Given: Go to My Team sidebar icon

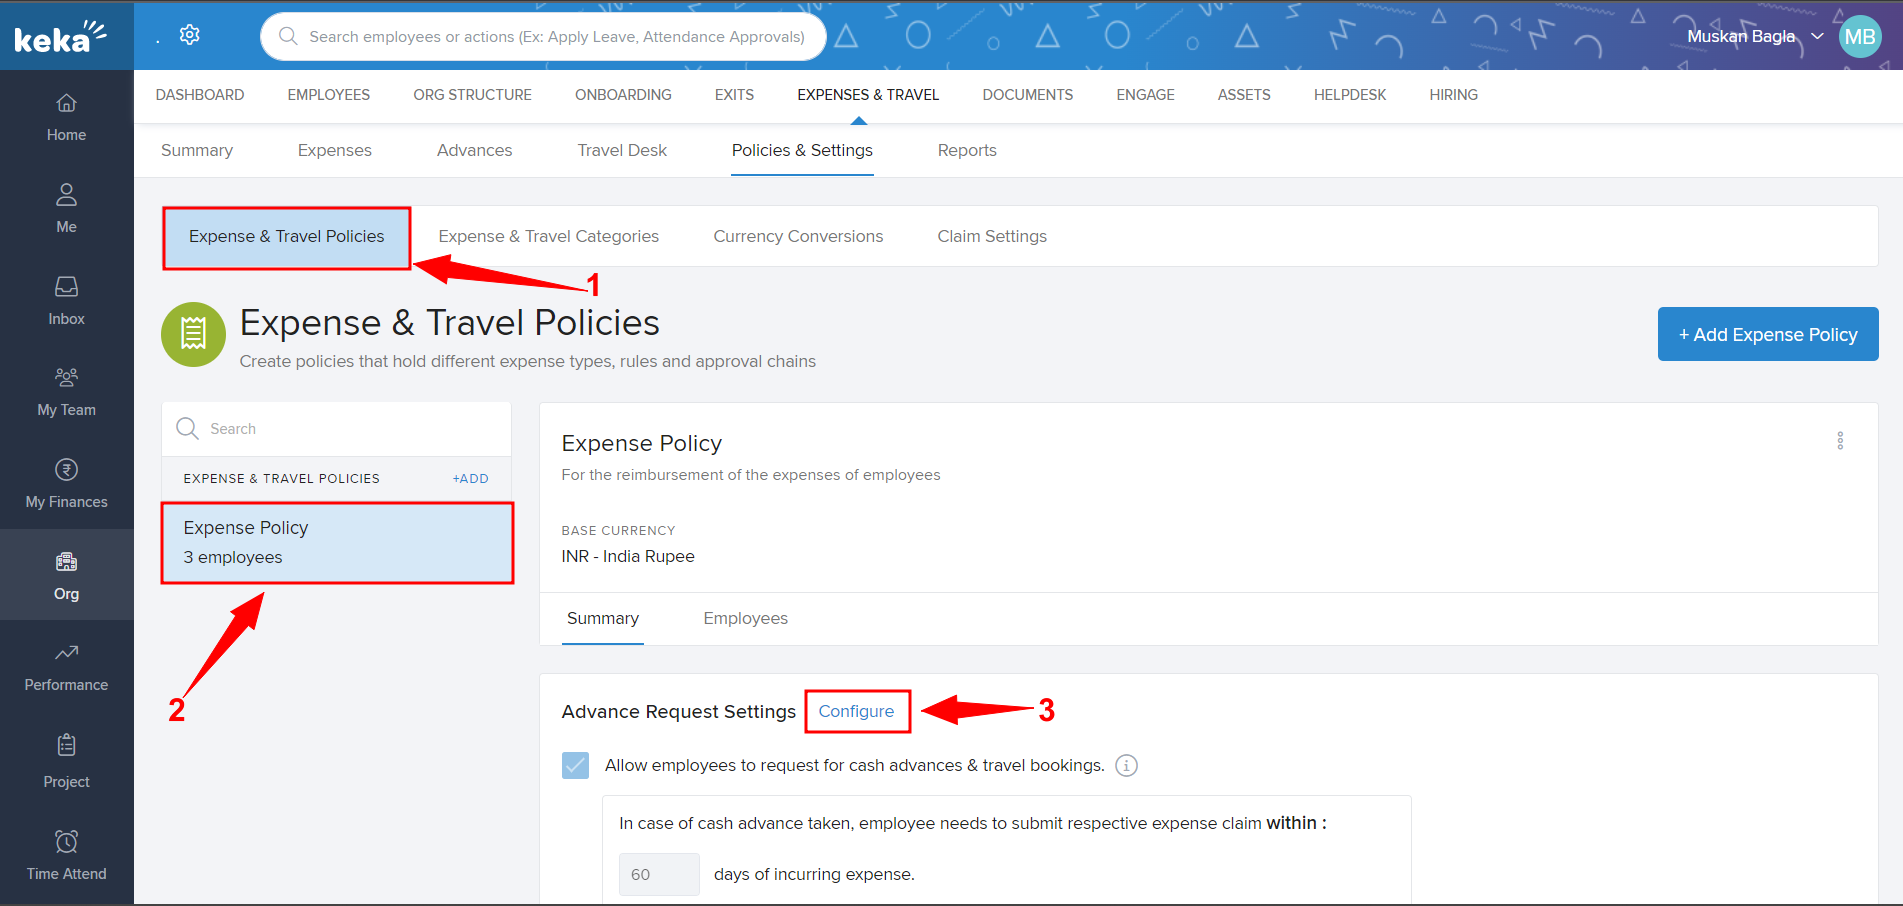Looking at the screenshot, I should point(66,378).
